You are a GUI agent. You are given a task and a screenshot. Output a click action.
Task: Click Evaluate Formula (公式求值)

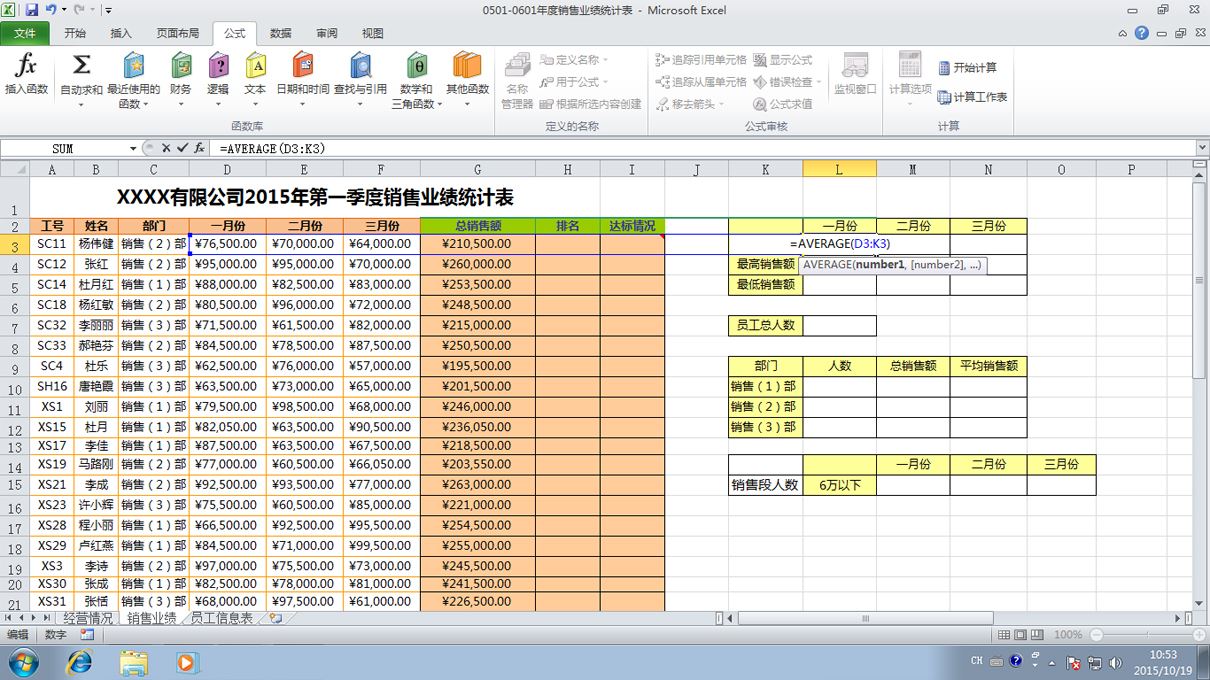point(783,104)
